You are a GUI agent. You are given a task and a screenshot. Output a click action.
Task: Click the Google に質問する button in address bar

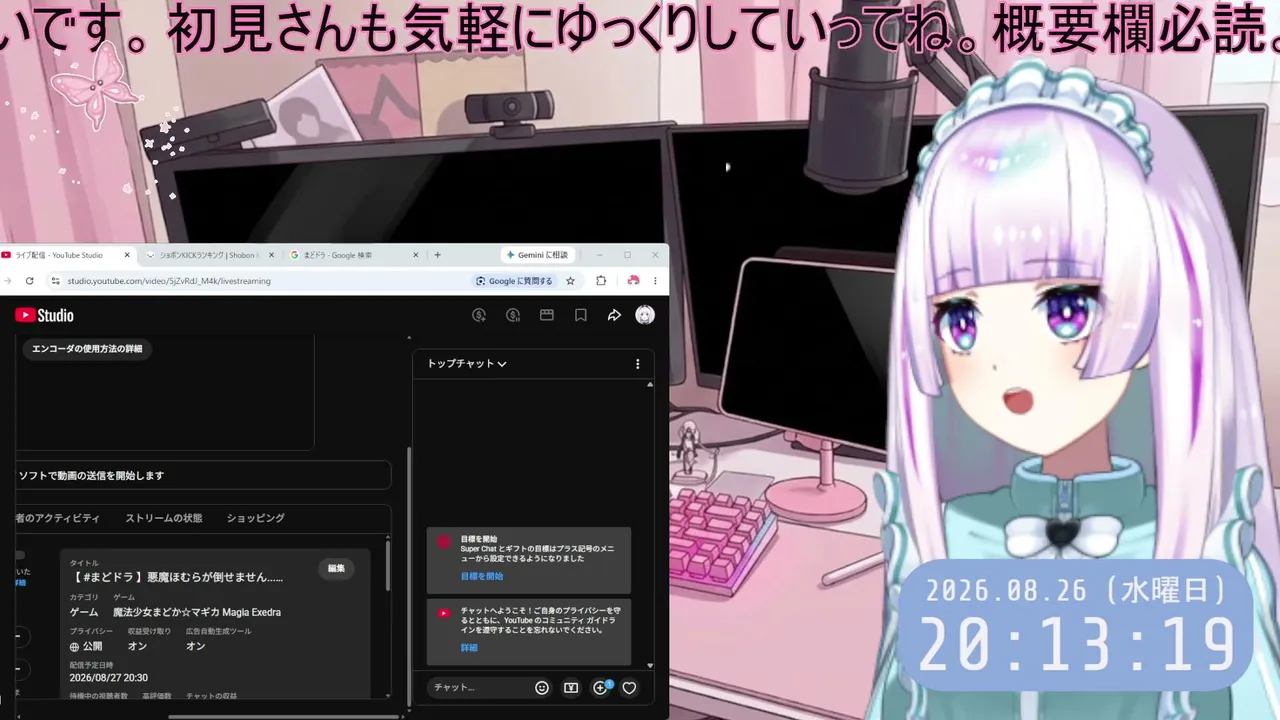click(515, 281)
